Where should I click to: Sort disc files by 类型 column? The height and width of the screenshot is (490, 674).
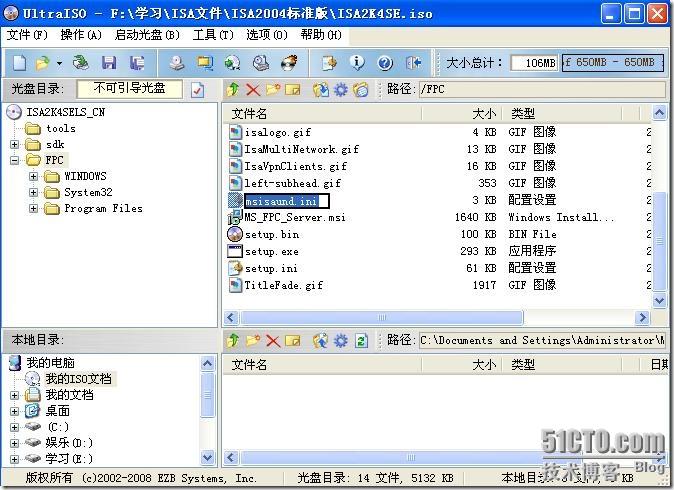click(x=561, y=114)
